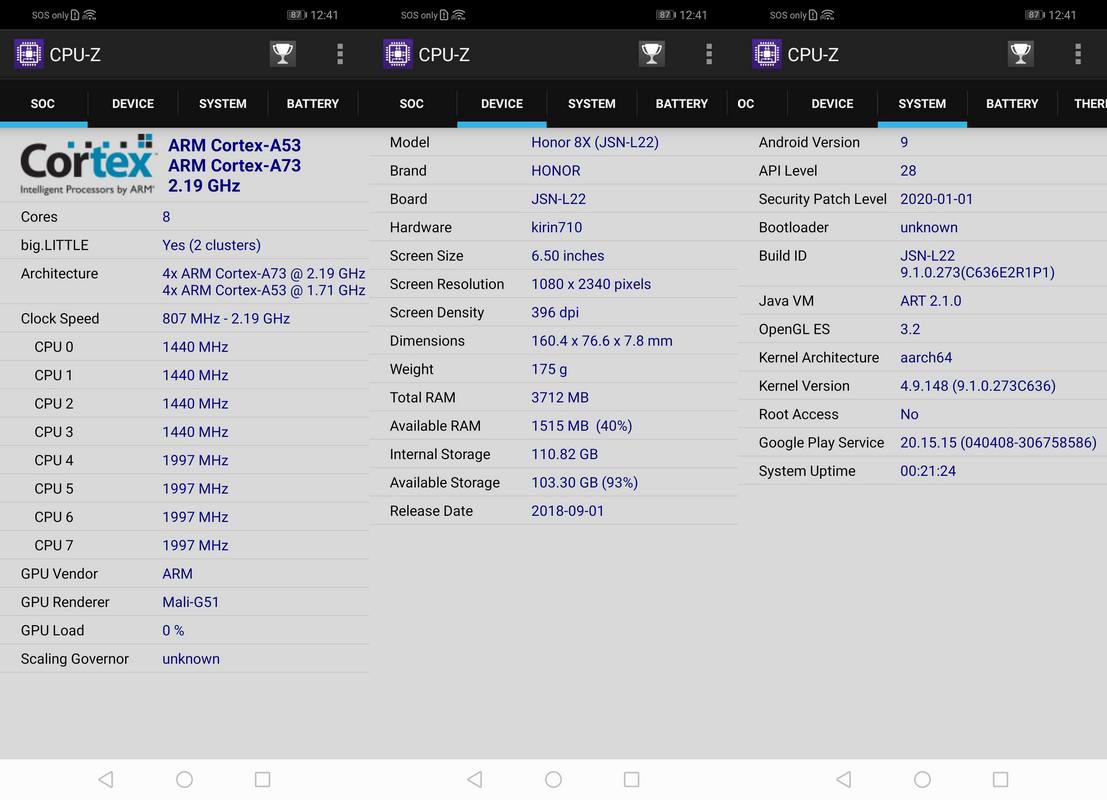Select DEVICE tab in right screen
The height and width of the screenshot is (800, 1107).
tap(832, 104)
